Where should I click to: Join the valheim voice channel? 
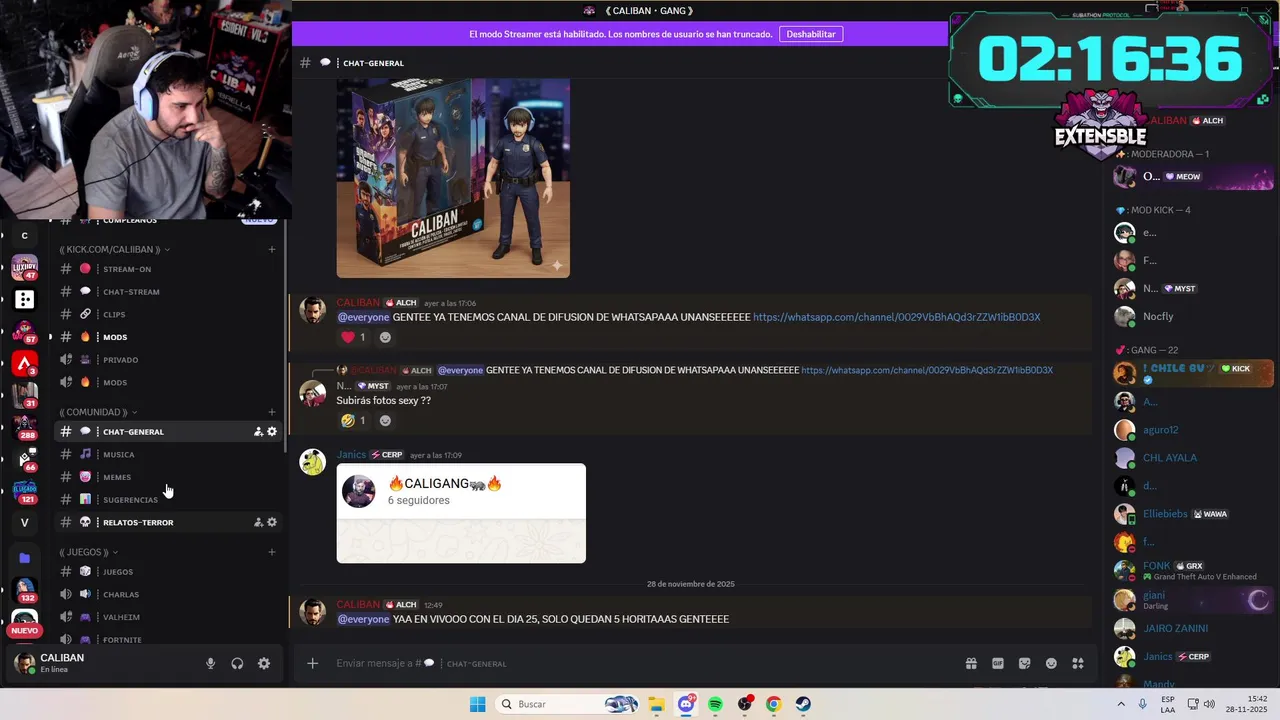click(x=168, y=617)
